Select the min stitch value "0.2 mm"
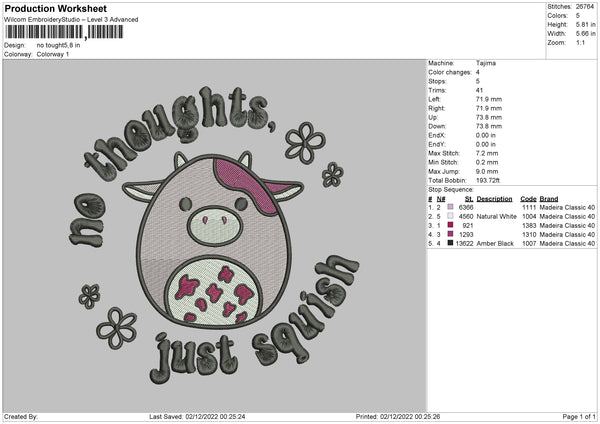Screen dimensions: 600x424 click(487, 162)
